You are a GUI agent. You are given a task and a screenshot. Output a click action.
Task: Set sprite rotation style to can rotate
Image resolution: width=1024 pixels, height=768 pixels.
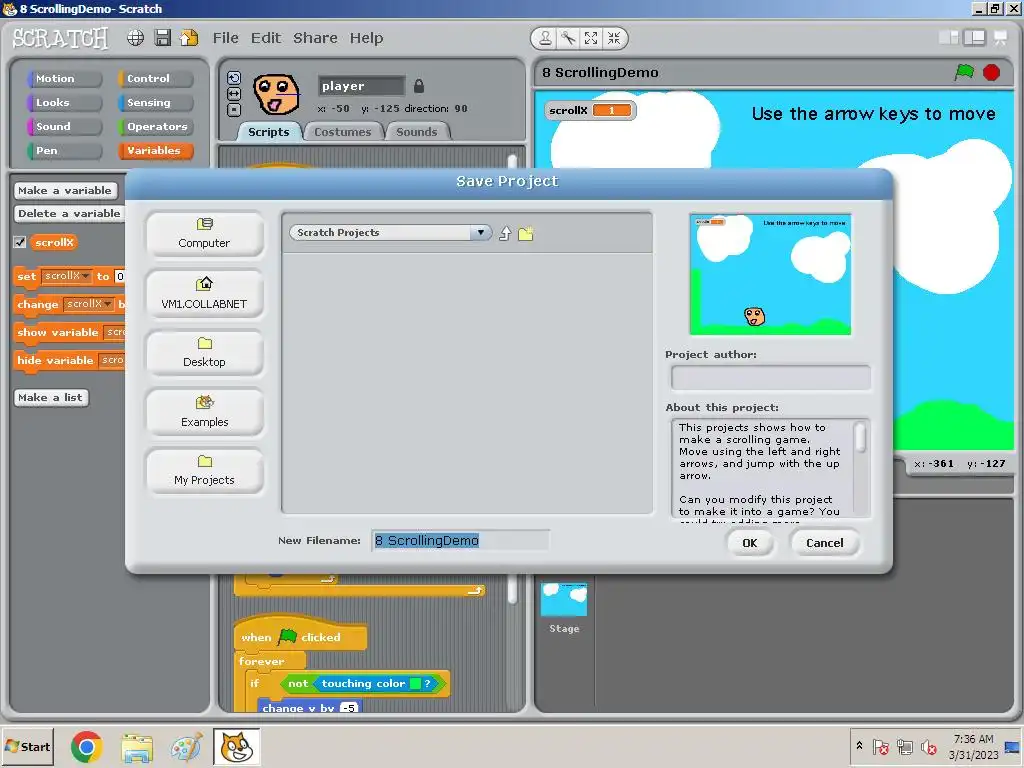(234, 78)
